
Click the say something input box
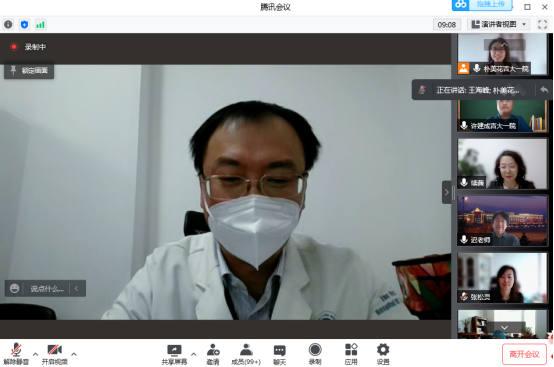tap(47, 289)
